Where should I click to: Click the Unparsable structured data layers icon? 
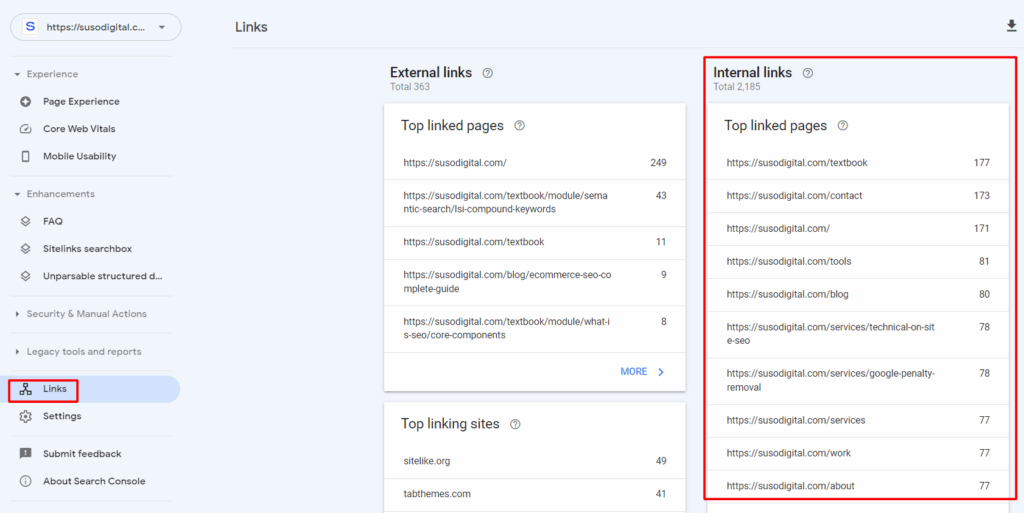(25, 276)
